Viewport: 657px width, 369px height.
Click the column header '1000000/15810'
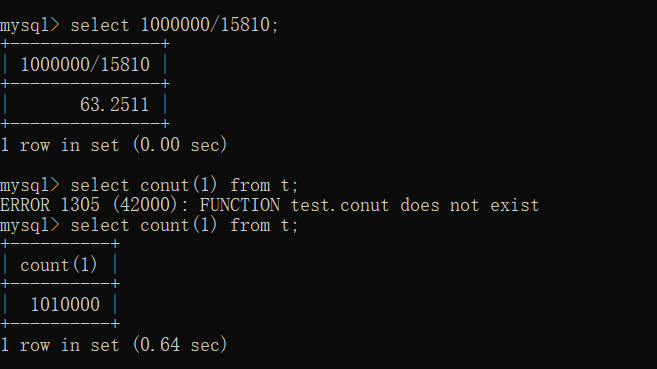pos(85,65)
